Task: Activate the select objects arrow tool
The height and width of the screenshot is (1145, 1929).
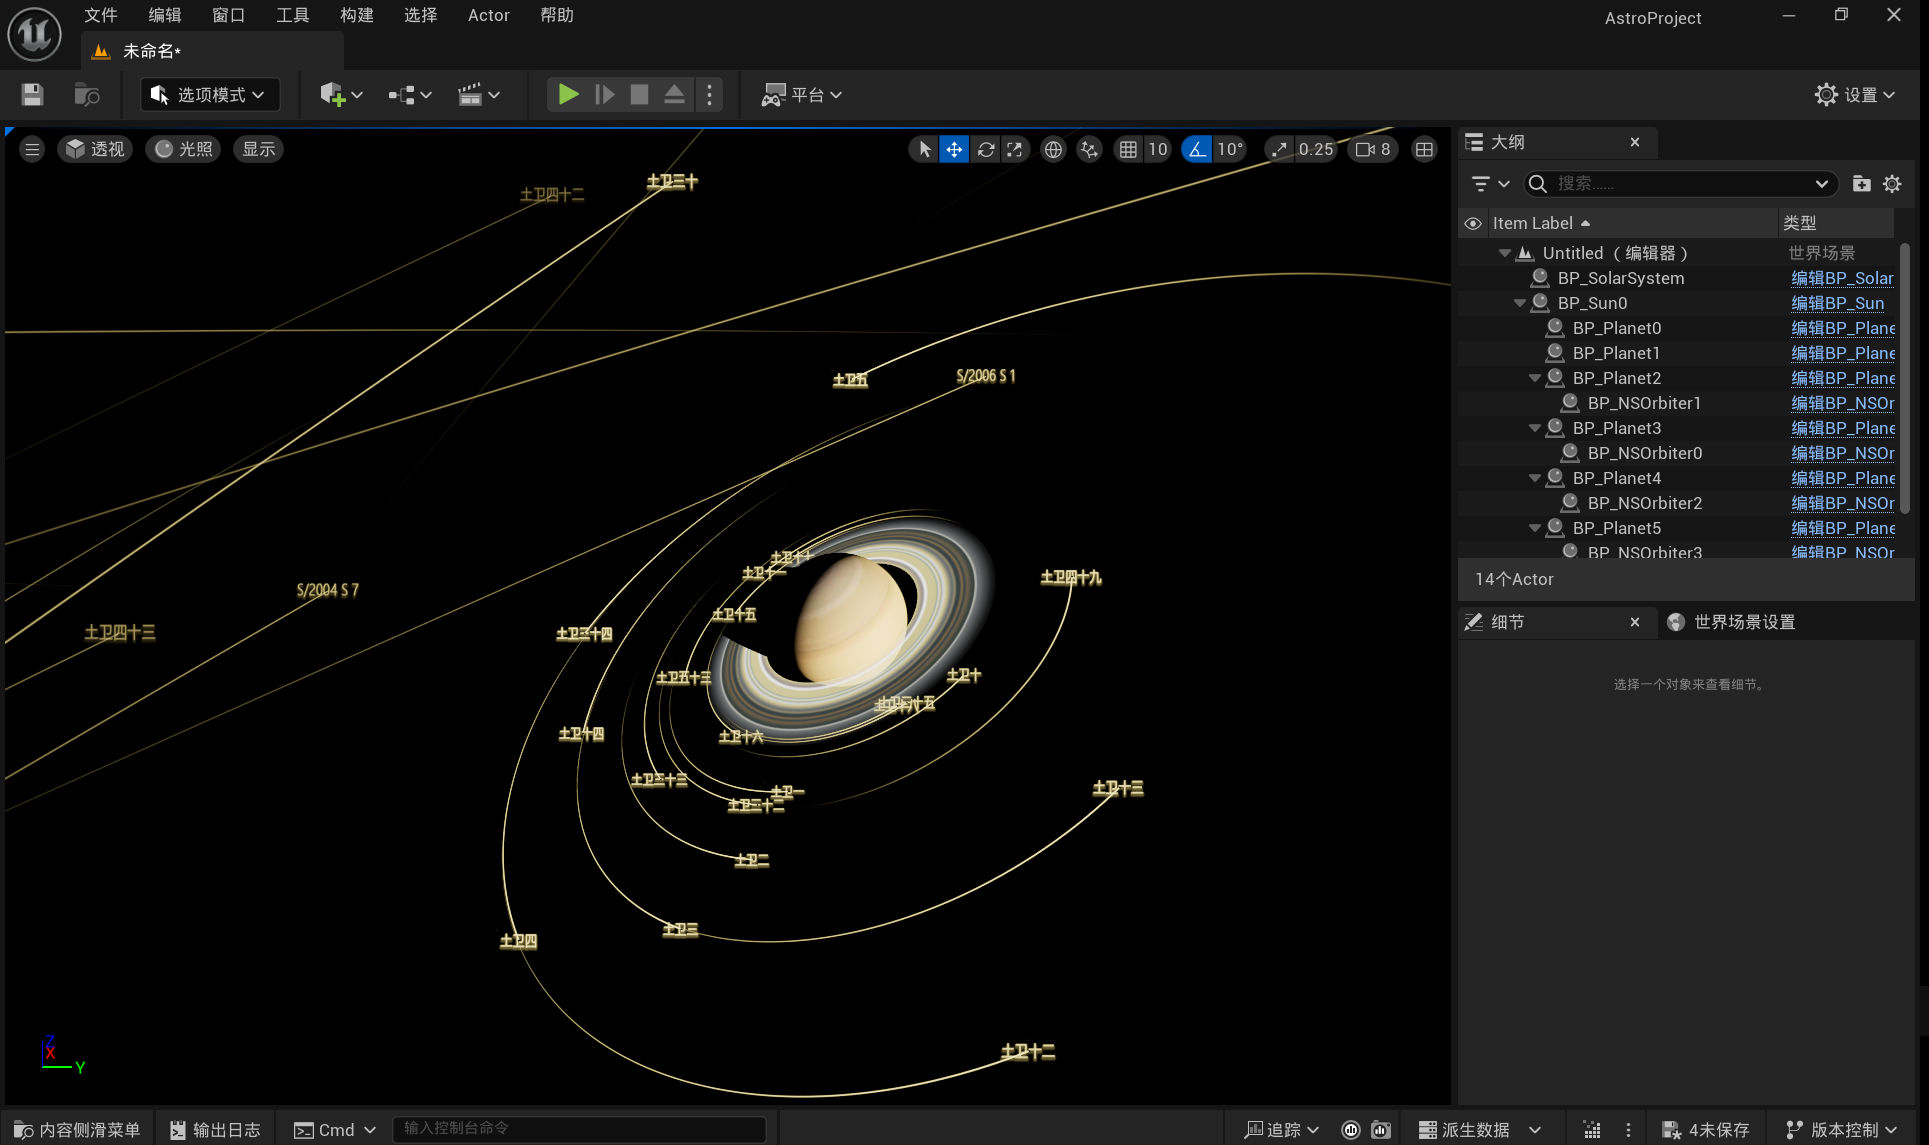Action: (924, 149)
